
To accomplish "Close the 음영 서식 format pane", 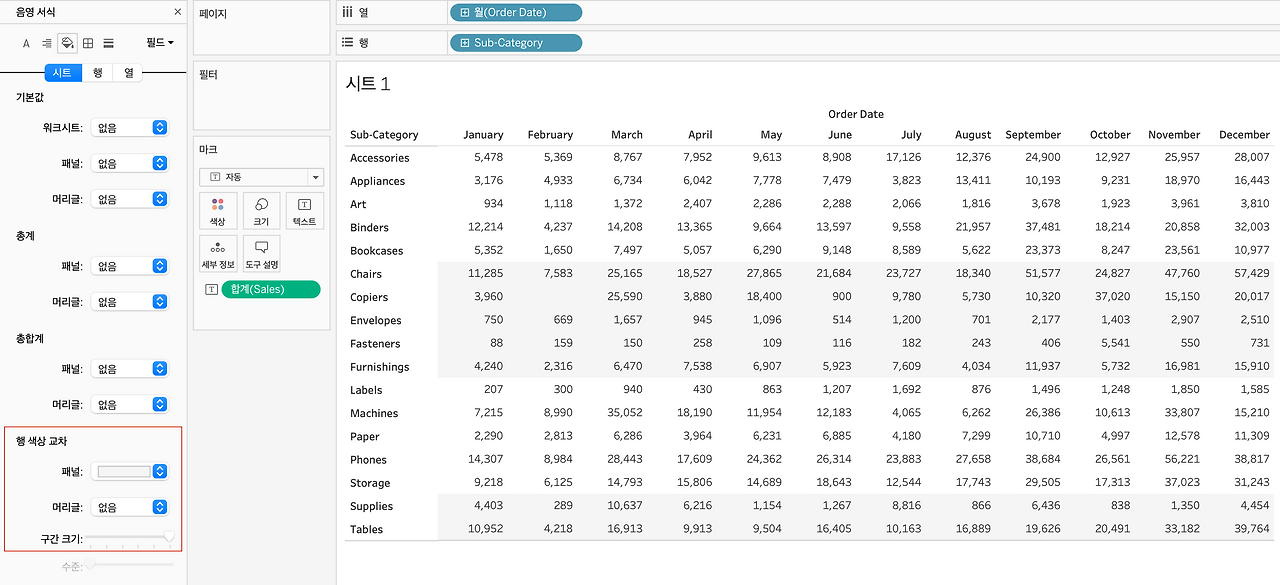I will [177, 12].
